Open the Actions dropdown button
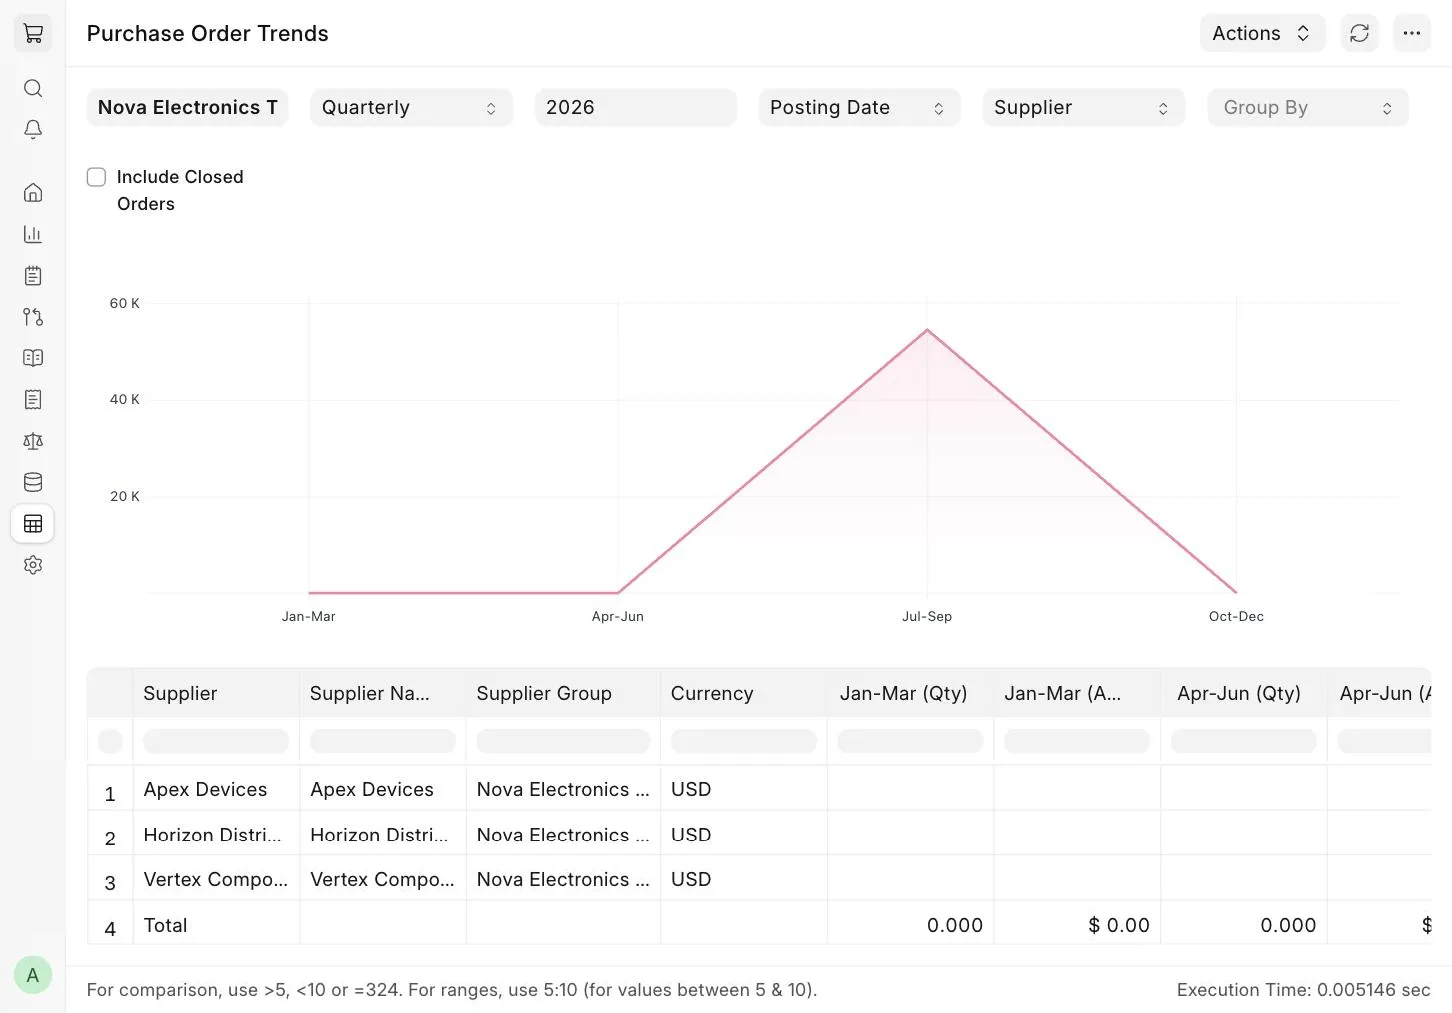The image size is (1452, 1013). coord(1262,33)
